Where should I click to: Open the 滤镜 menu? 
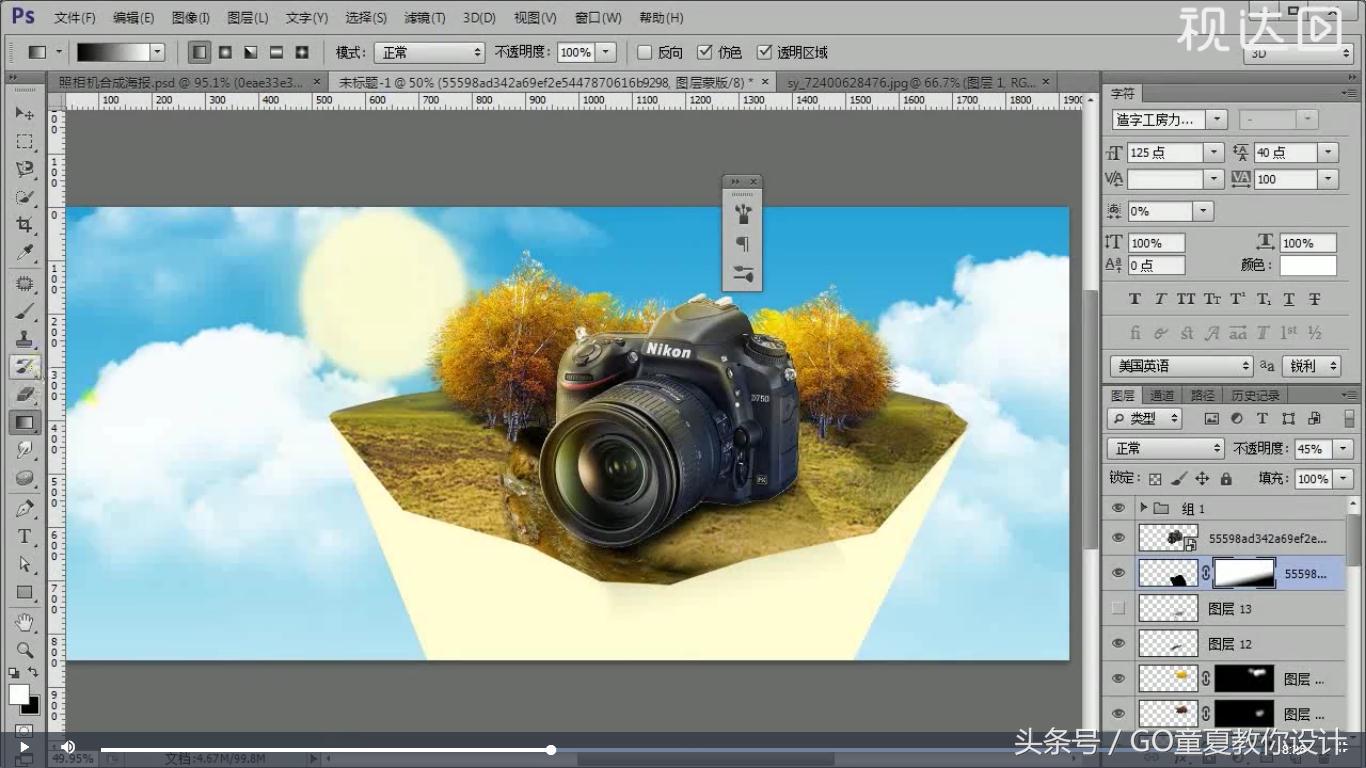point(424,17)
